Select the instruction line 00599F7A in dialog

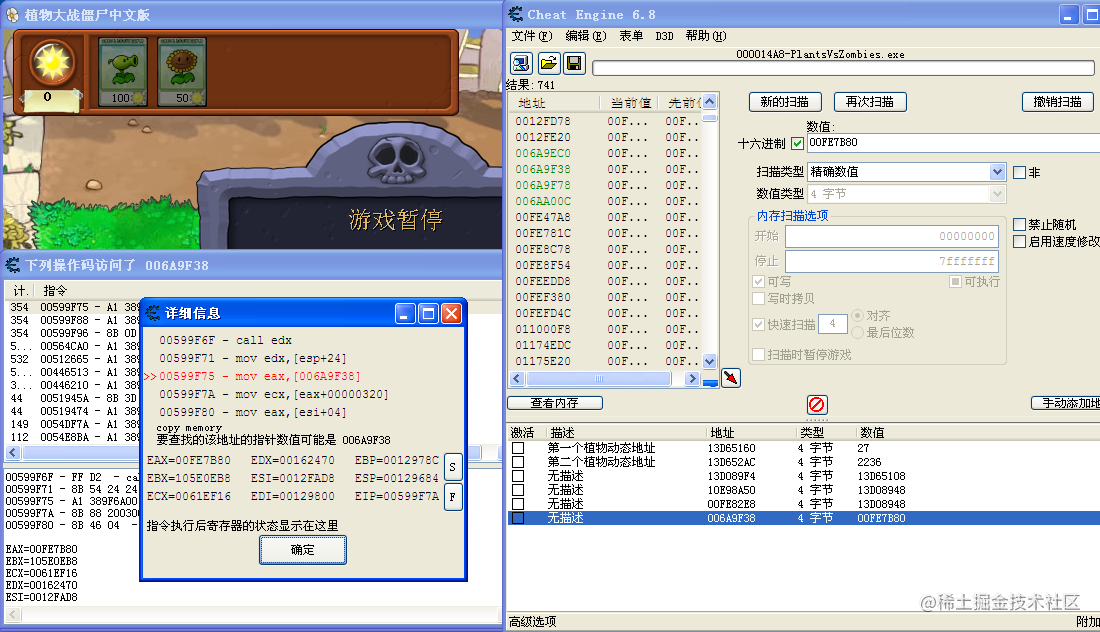click(274, 394)
